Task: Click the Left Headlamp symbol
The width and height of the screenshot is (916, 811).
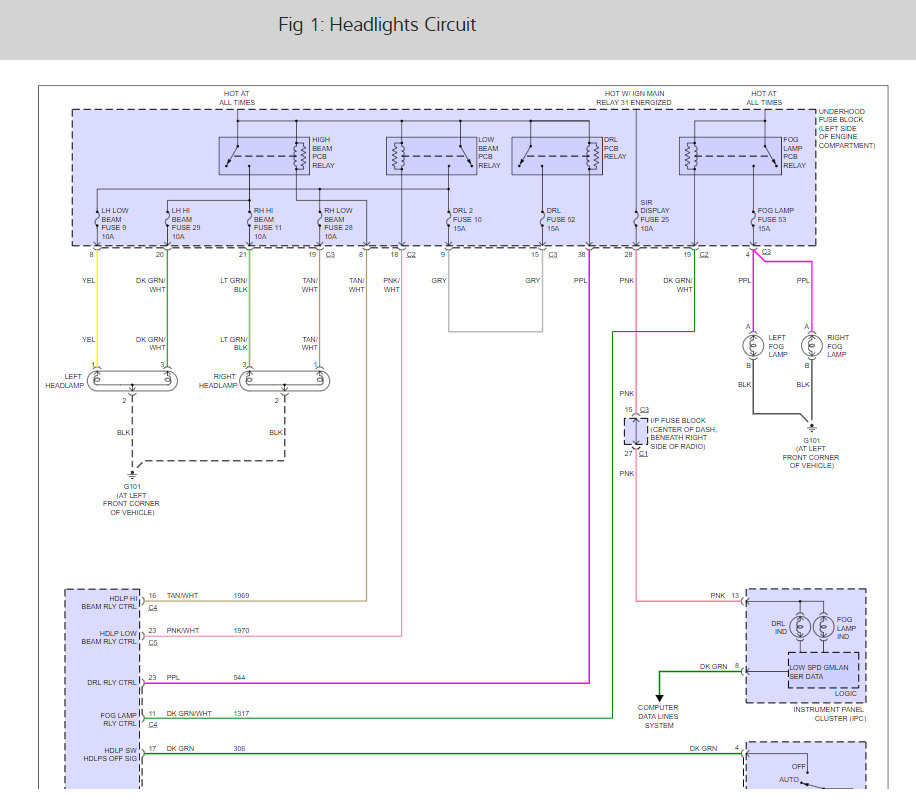Action: [132, 380]
